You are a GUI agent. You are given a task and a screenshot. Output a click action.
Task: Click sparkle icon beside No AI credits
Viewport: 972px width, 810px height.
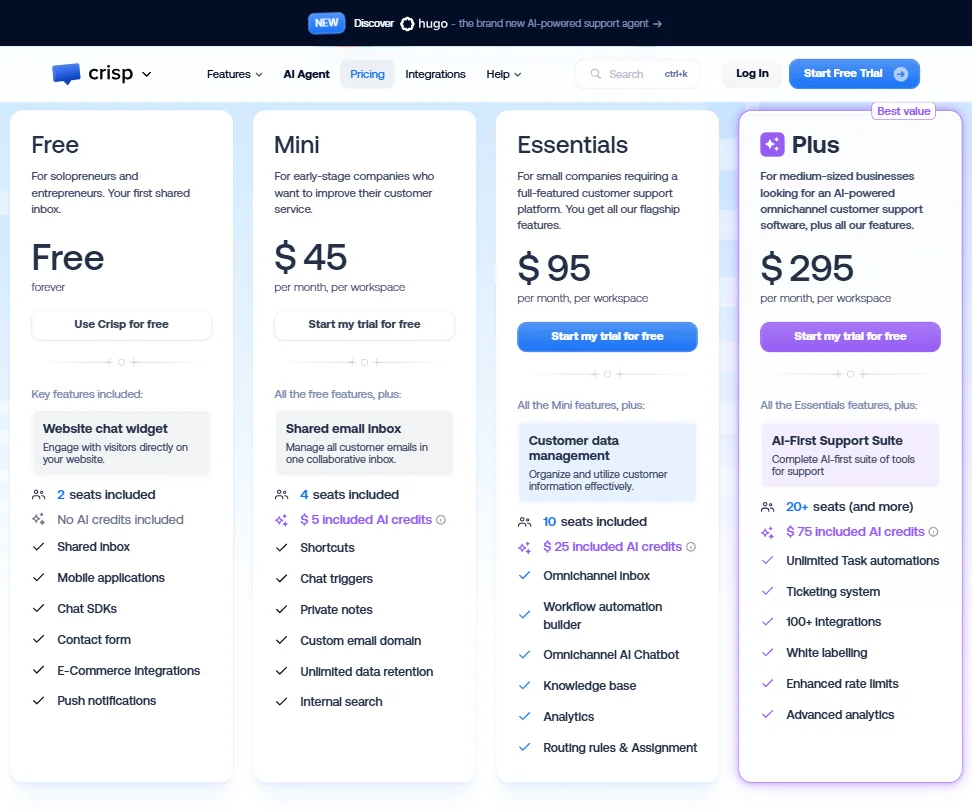tap(38, 519)
